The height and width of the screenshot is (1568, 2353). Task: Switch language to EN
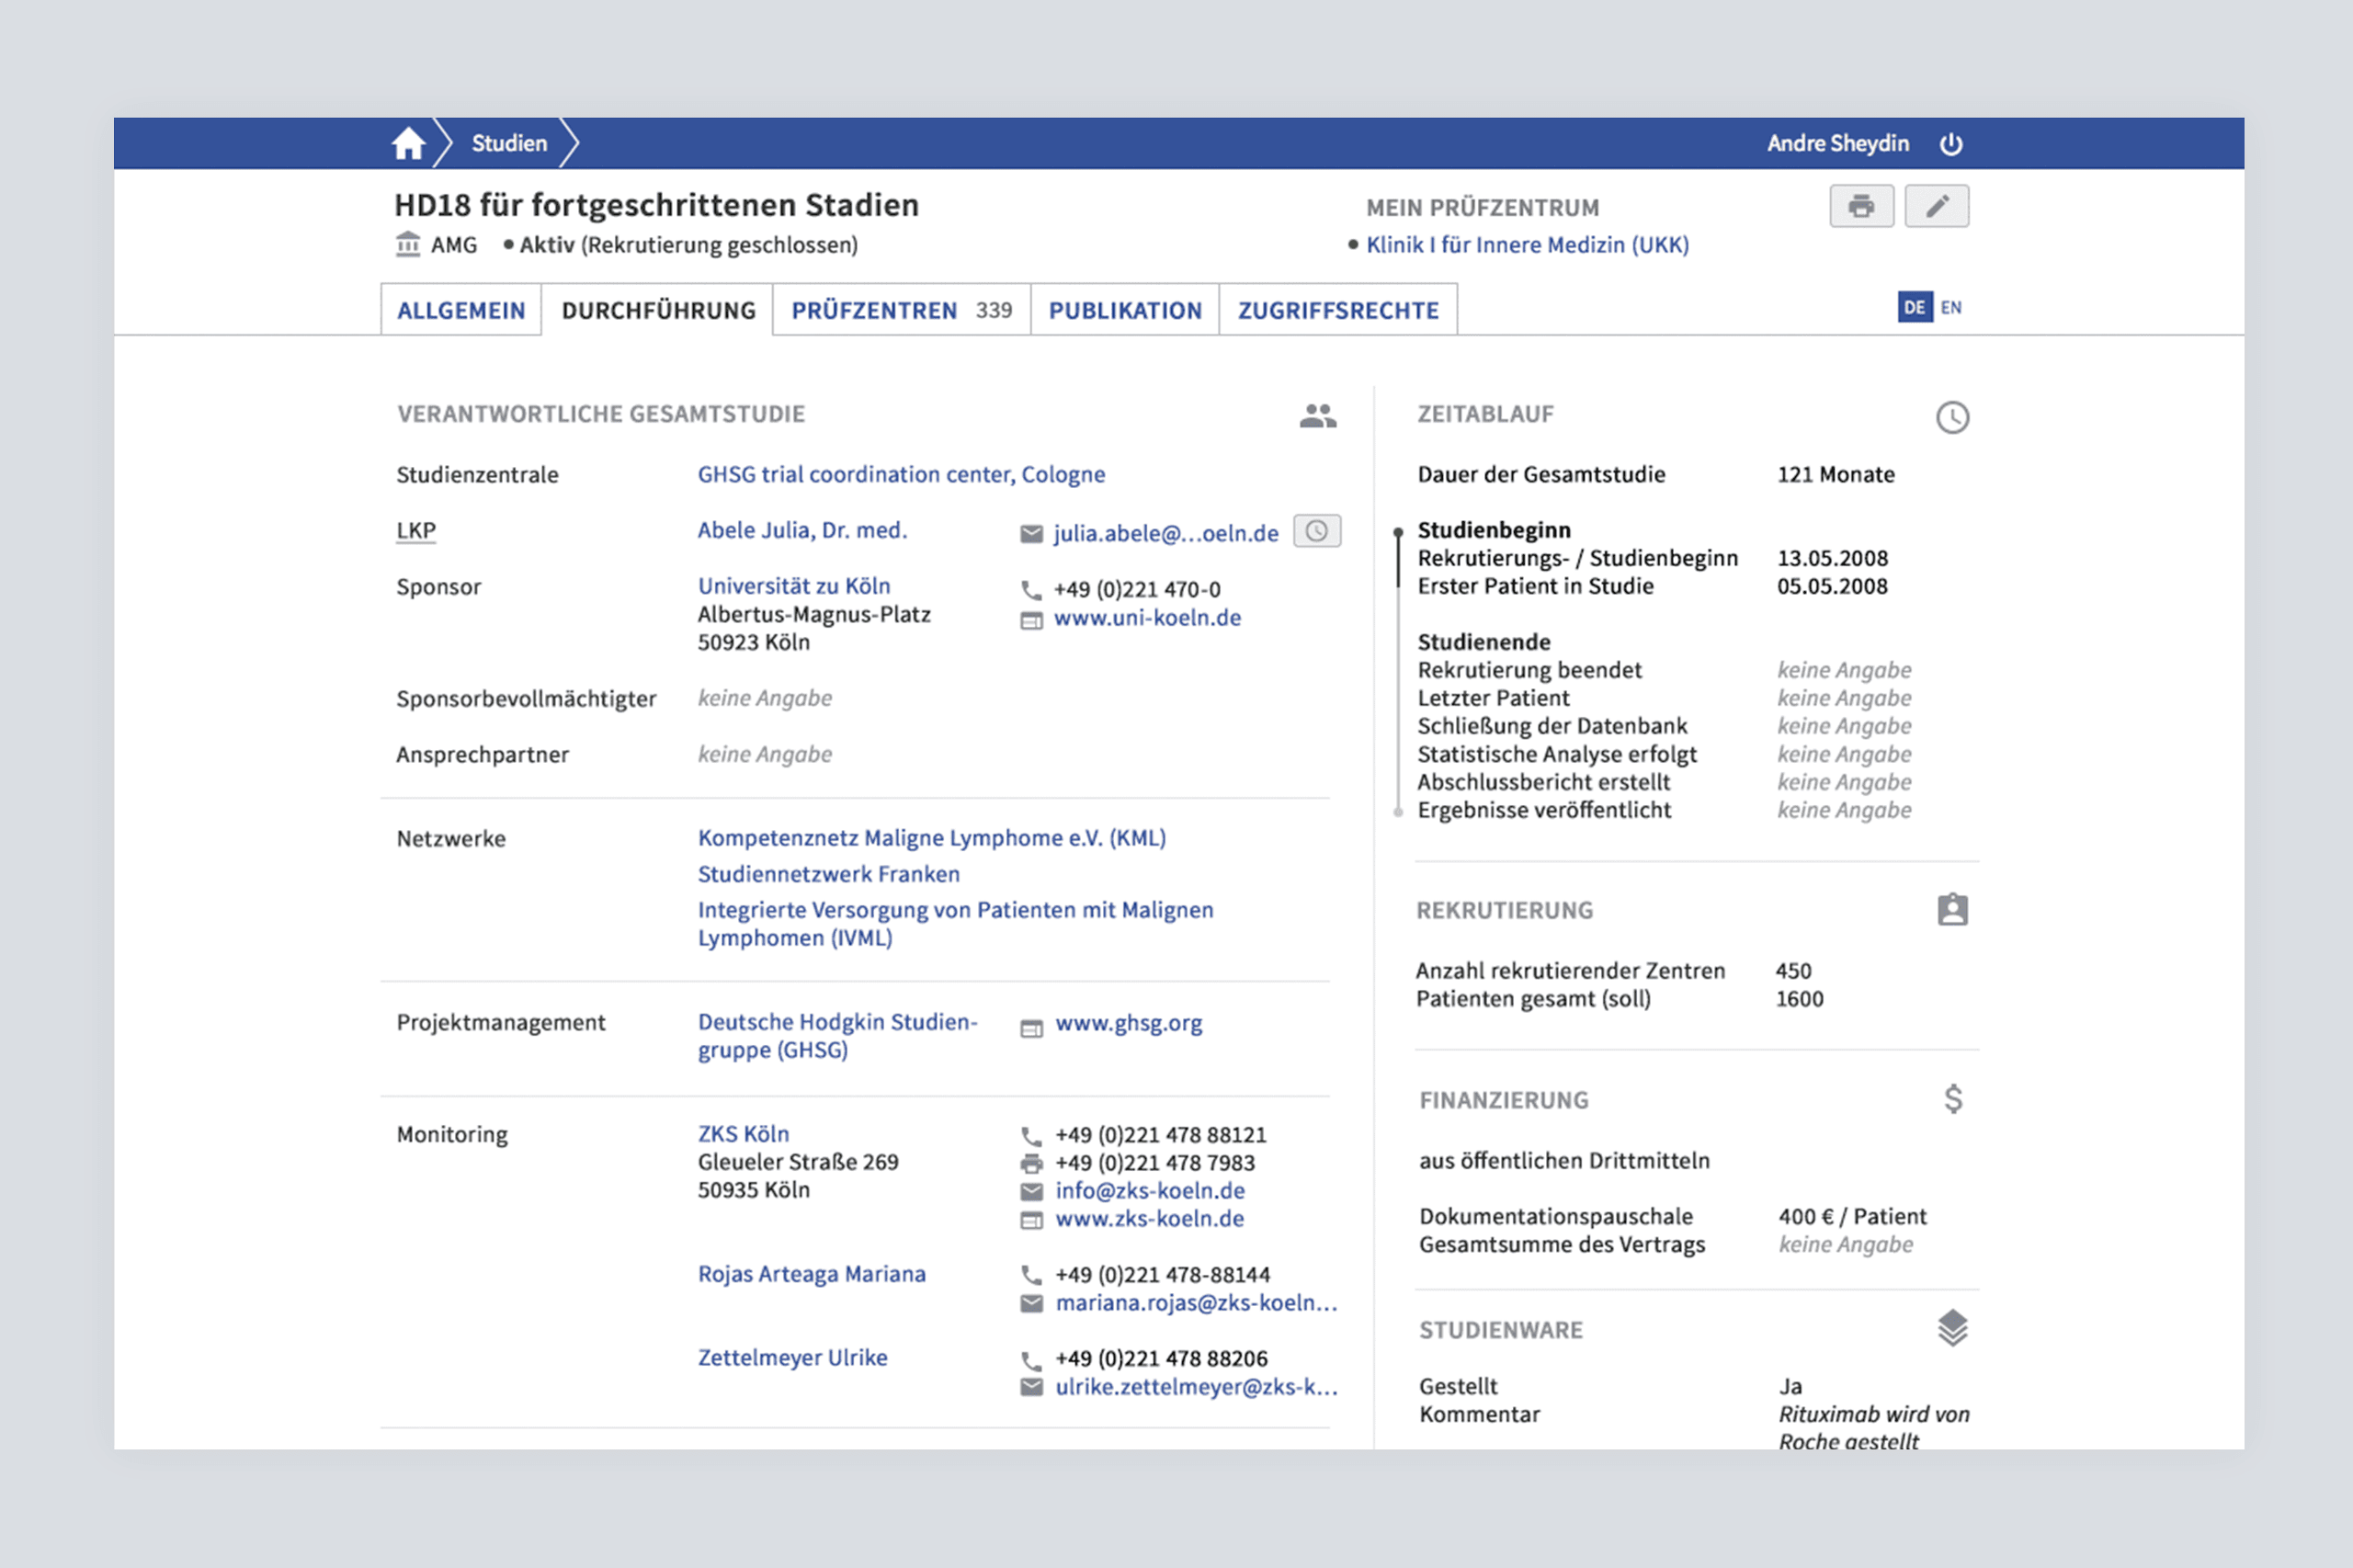[x=1951, y=308]
